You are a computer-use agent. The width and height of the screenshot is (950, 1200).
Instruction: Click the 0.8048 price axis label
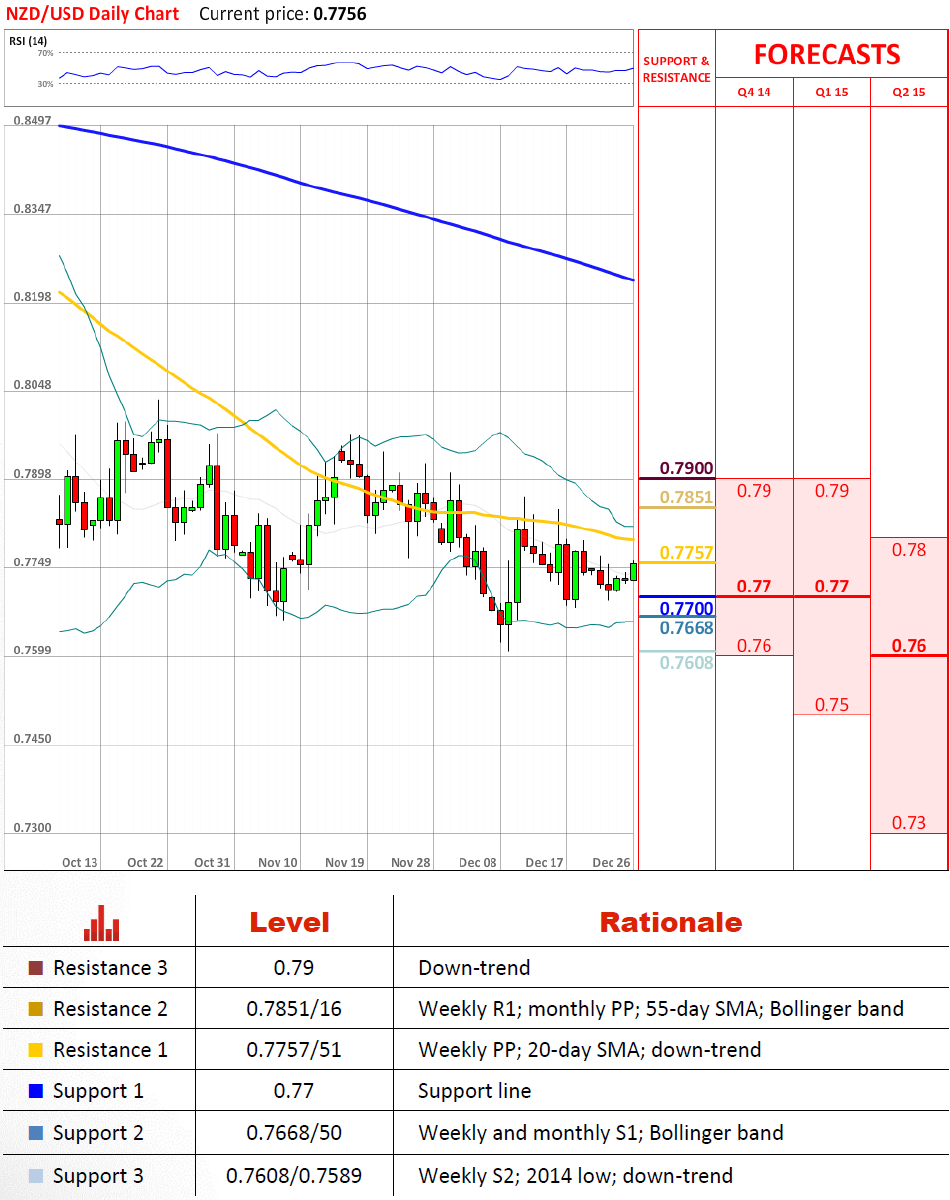[33, 385]
